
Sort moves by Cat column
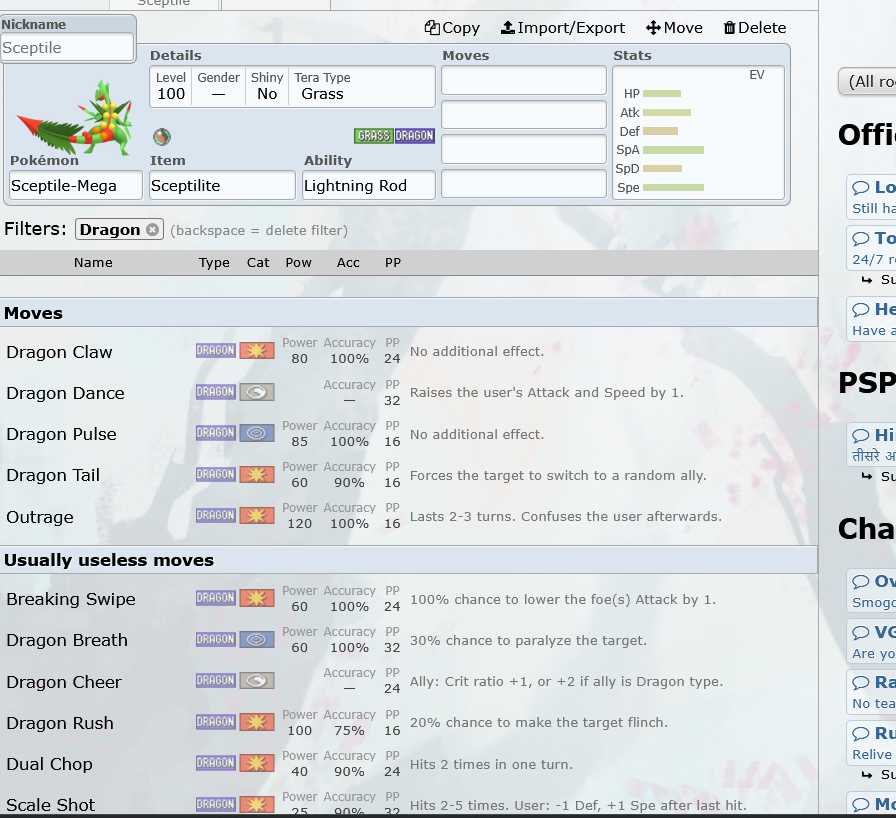coord(258,263)
